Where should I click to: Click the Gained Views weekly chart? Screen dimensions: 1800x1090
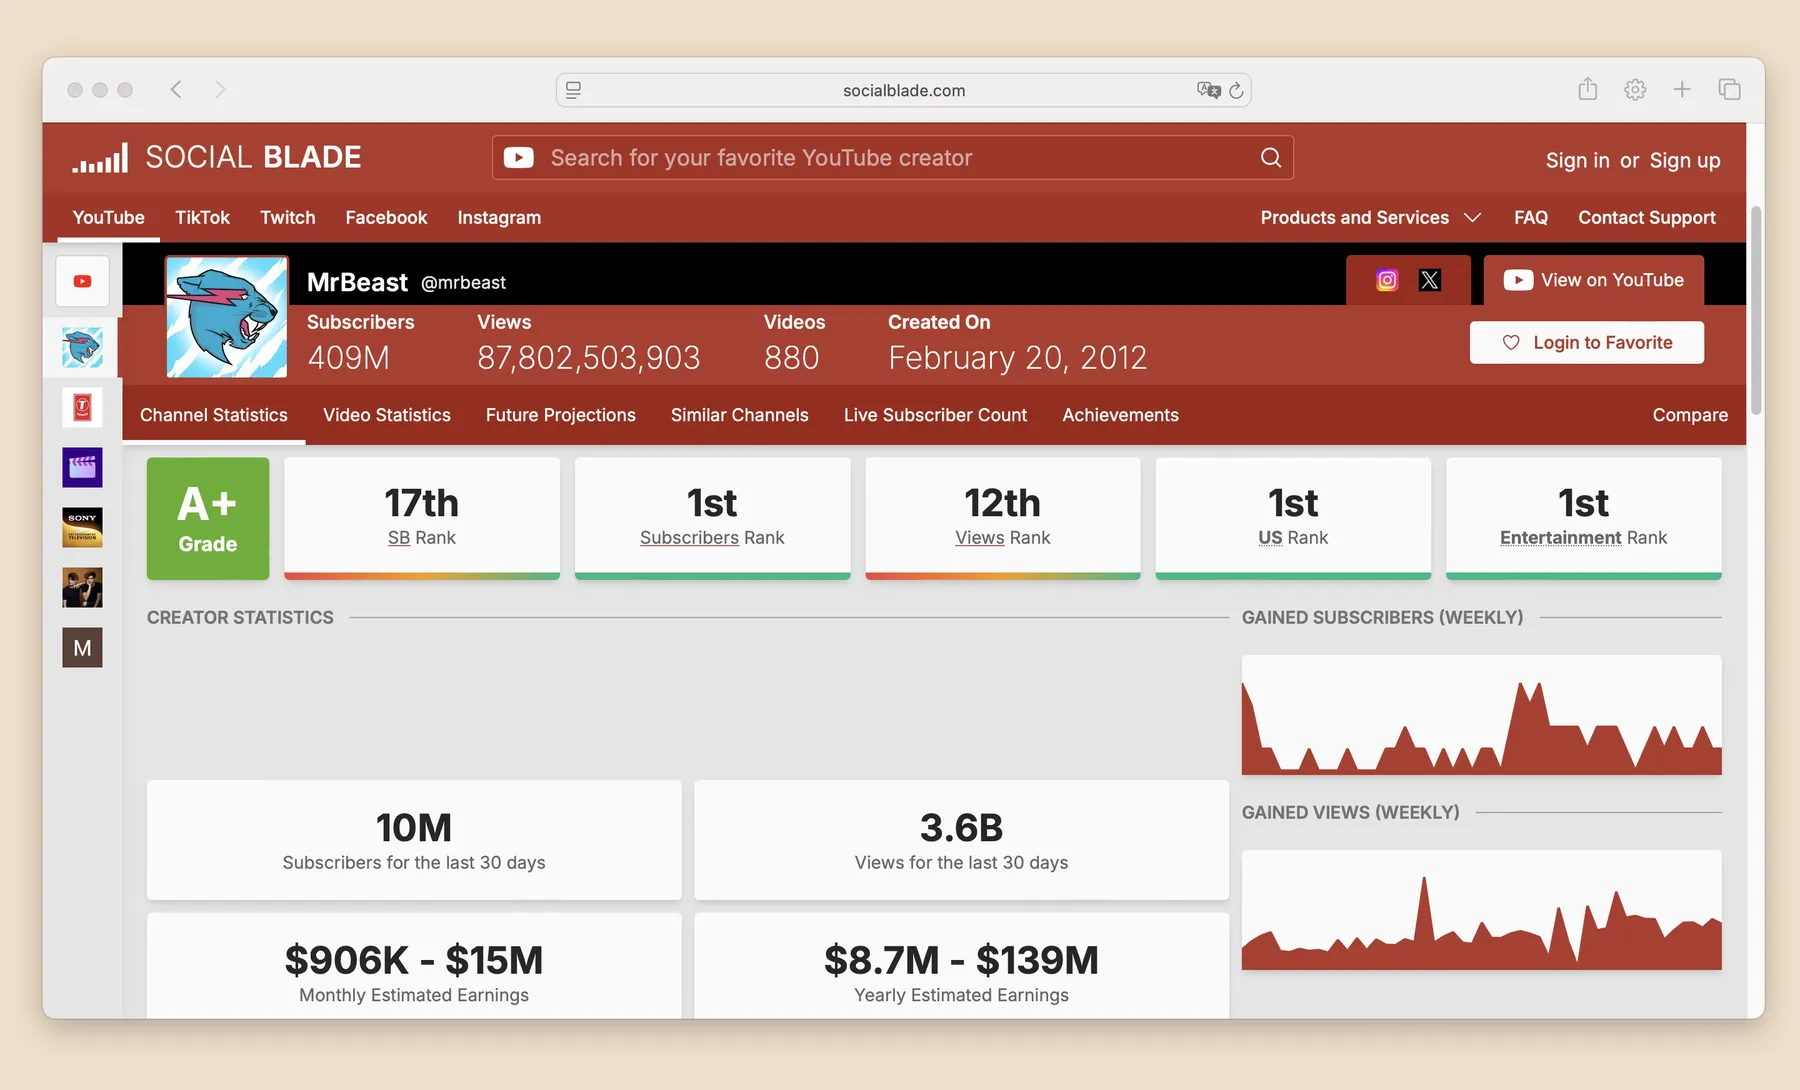(x=1482, y=910)
